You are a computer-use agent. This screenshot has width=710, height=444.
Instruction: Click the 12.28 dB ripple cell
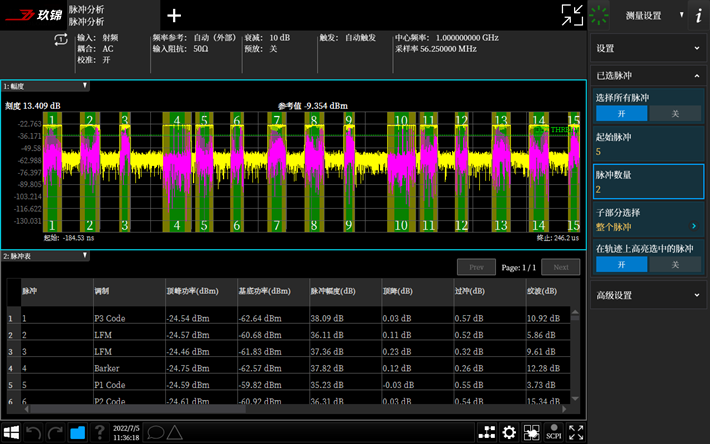tap(548, 368)
